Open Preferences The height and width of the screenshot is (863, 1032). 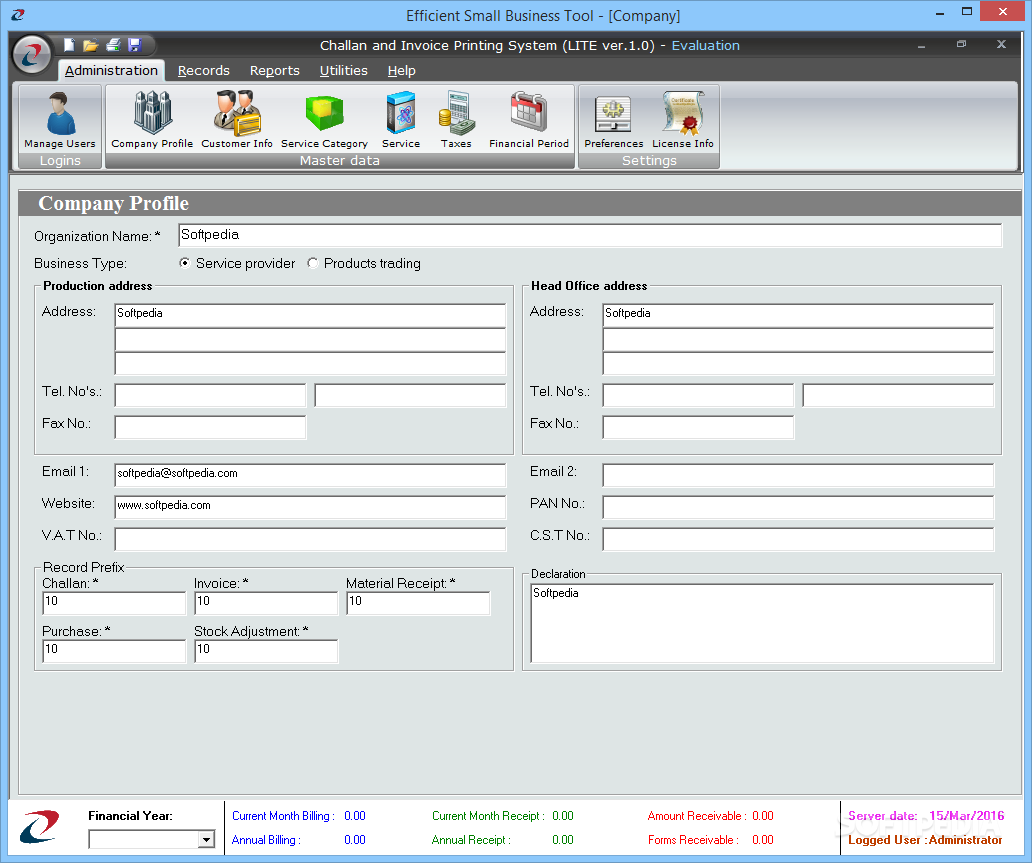[x=613, y=120]
